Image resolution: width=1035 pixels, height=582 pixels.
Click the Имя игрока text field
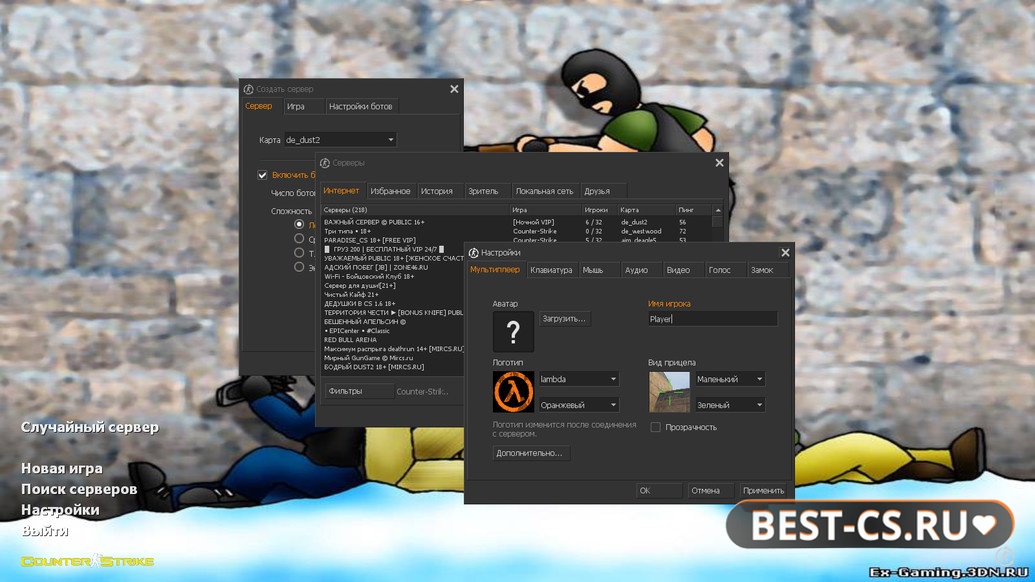[712, 319]
